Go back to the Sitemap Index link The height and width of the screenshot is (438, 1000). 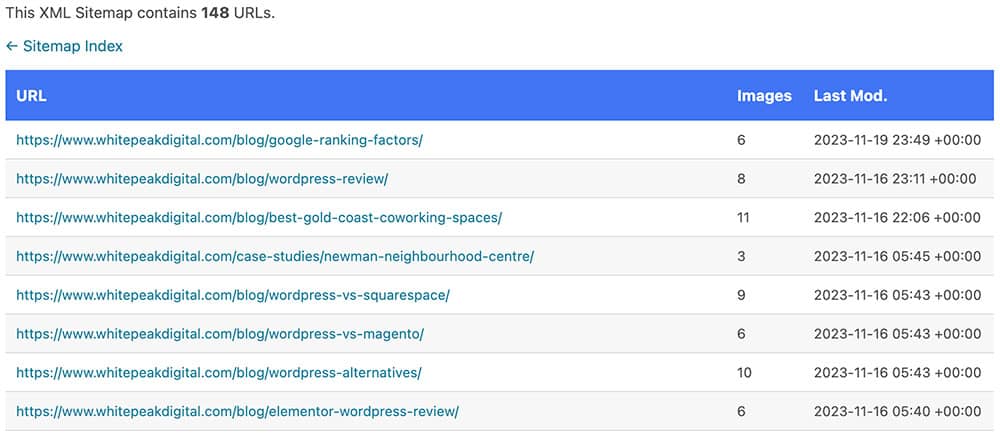coord(64,47)
